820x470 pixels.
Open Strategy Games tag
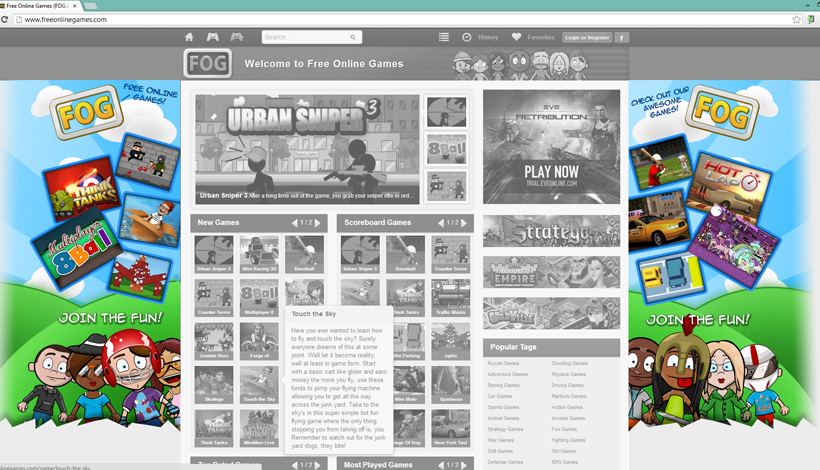pyautogui.click(x=505, y=429)
